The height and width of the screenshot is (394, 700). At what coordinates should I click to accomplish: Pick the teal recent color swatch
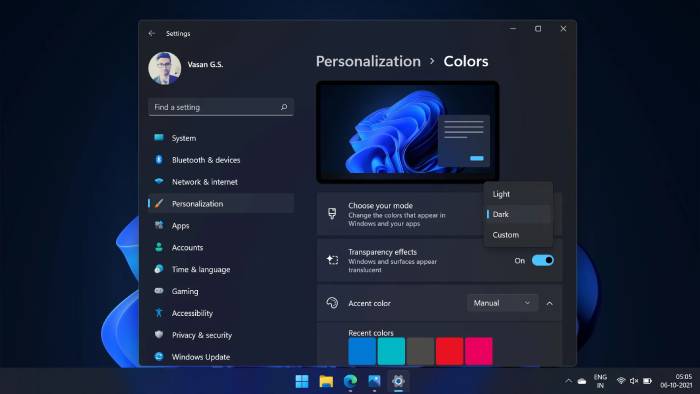tap(391, 351)
